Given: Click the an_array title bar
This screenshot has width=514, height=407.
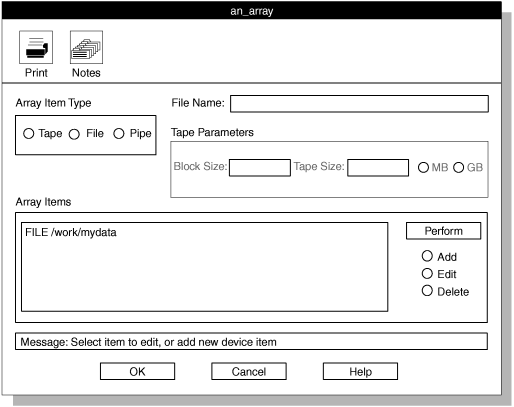Looking at the screenshot, I should point(252,11).
